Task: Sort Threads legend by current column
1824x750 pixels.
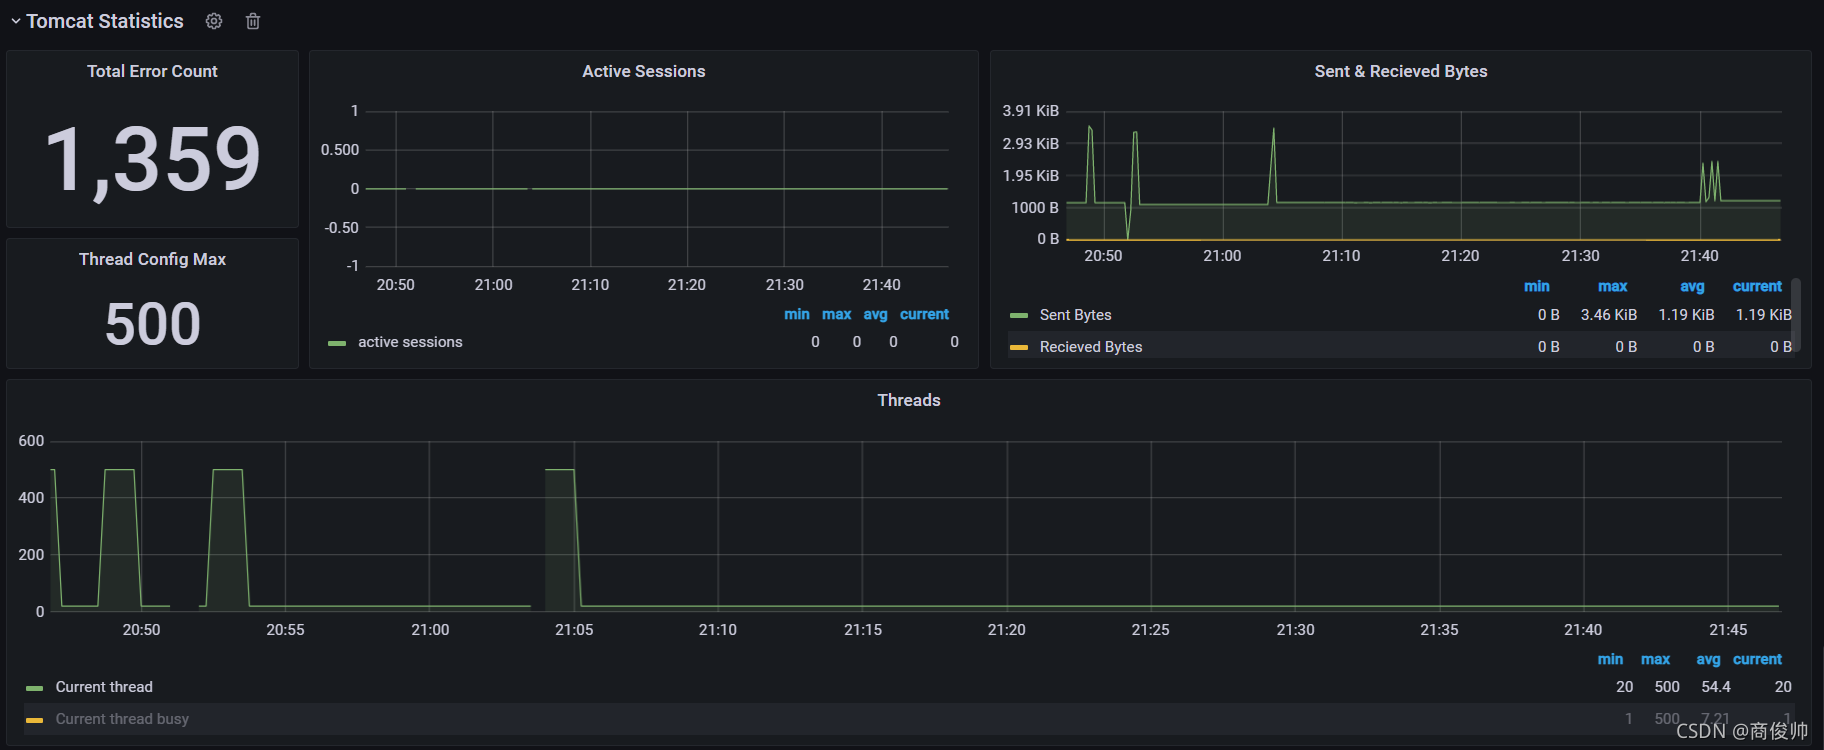Action: tap(1758, 659)
